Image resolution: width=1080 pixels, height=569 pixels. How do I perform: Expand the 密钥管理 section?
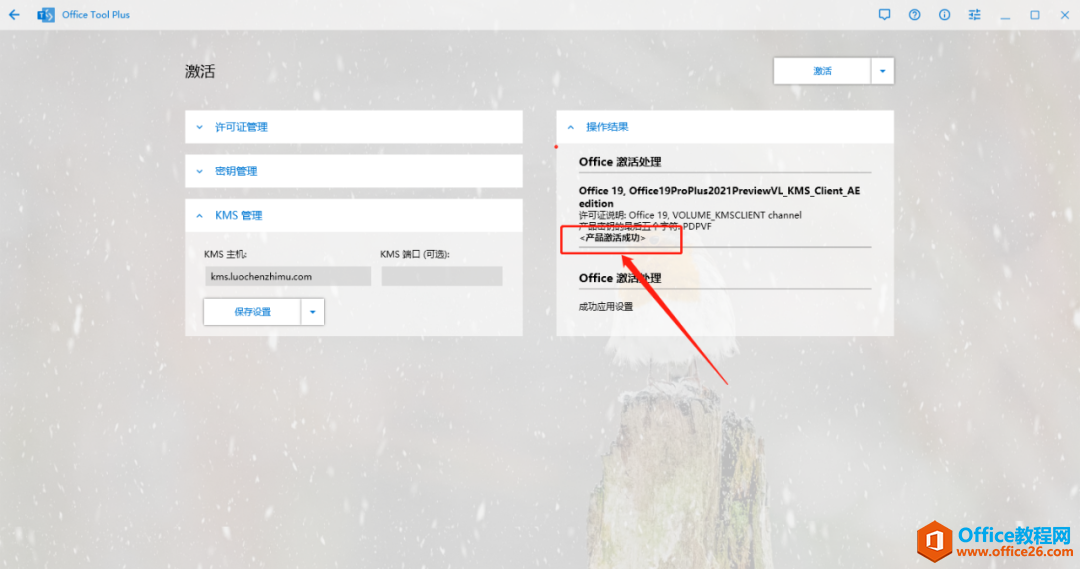353,171
